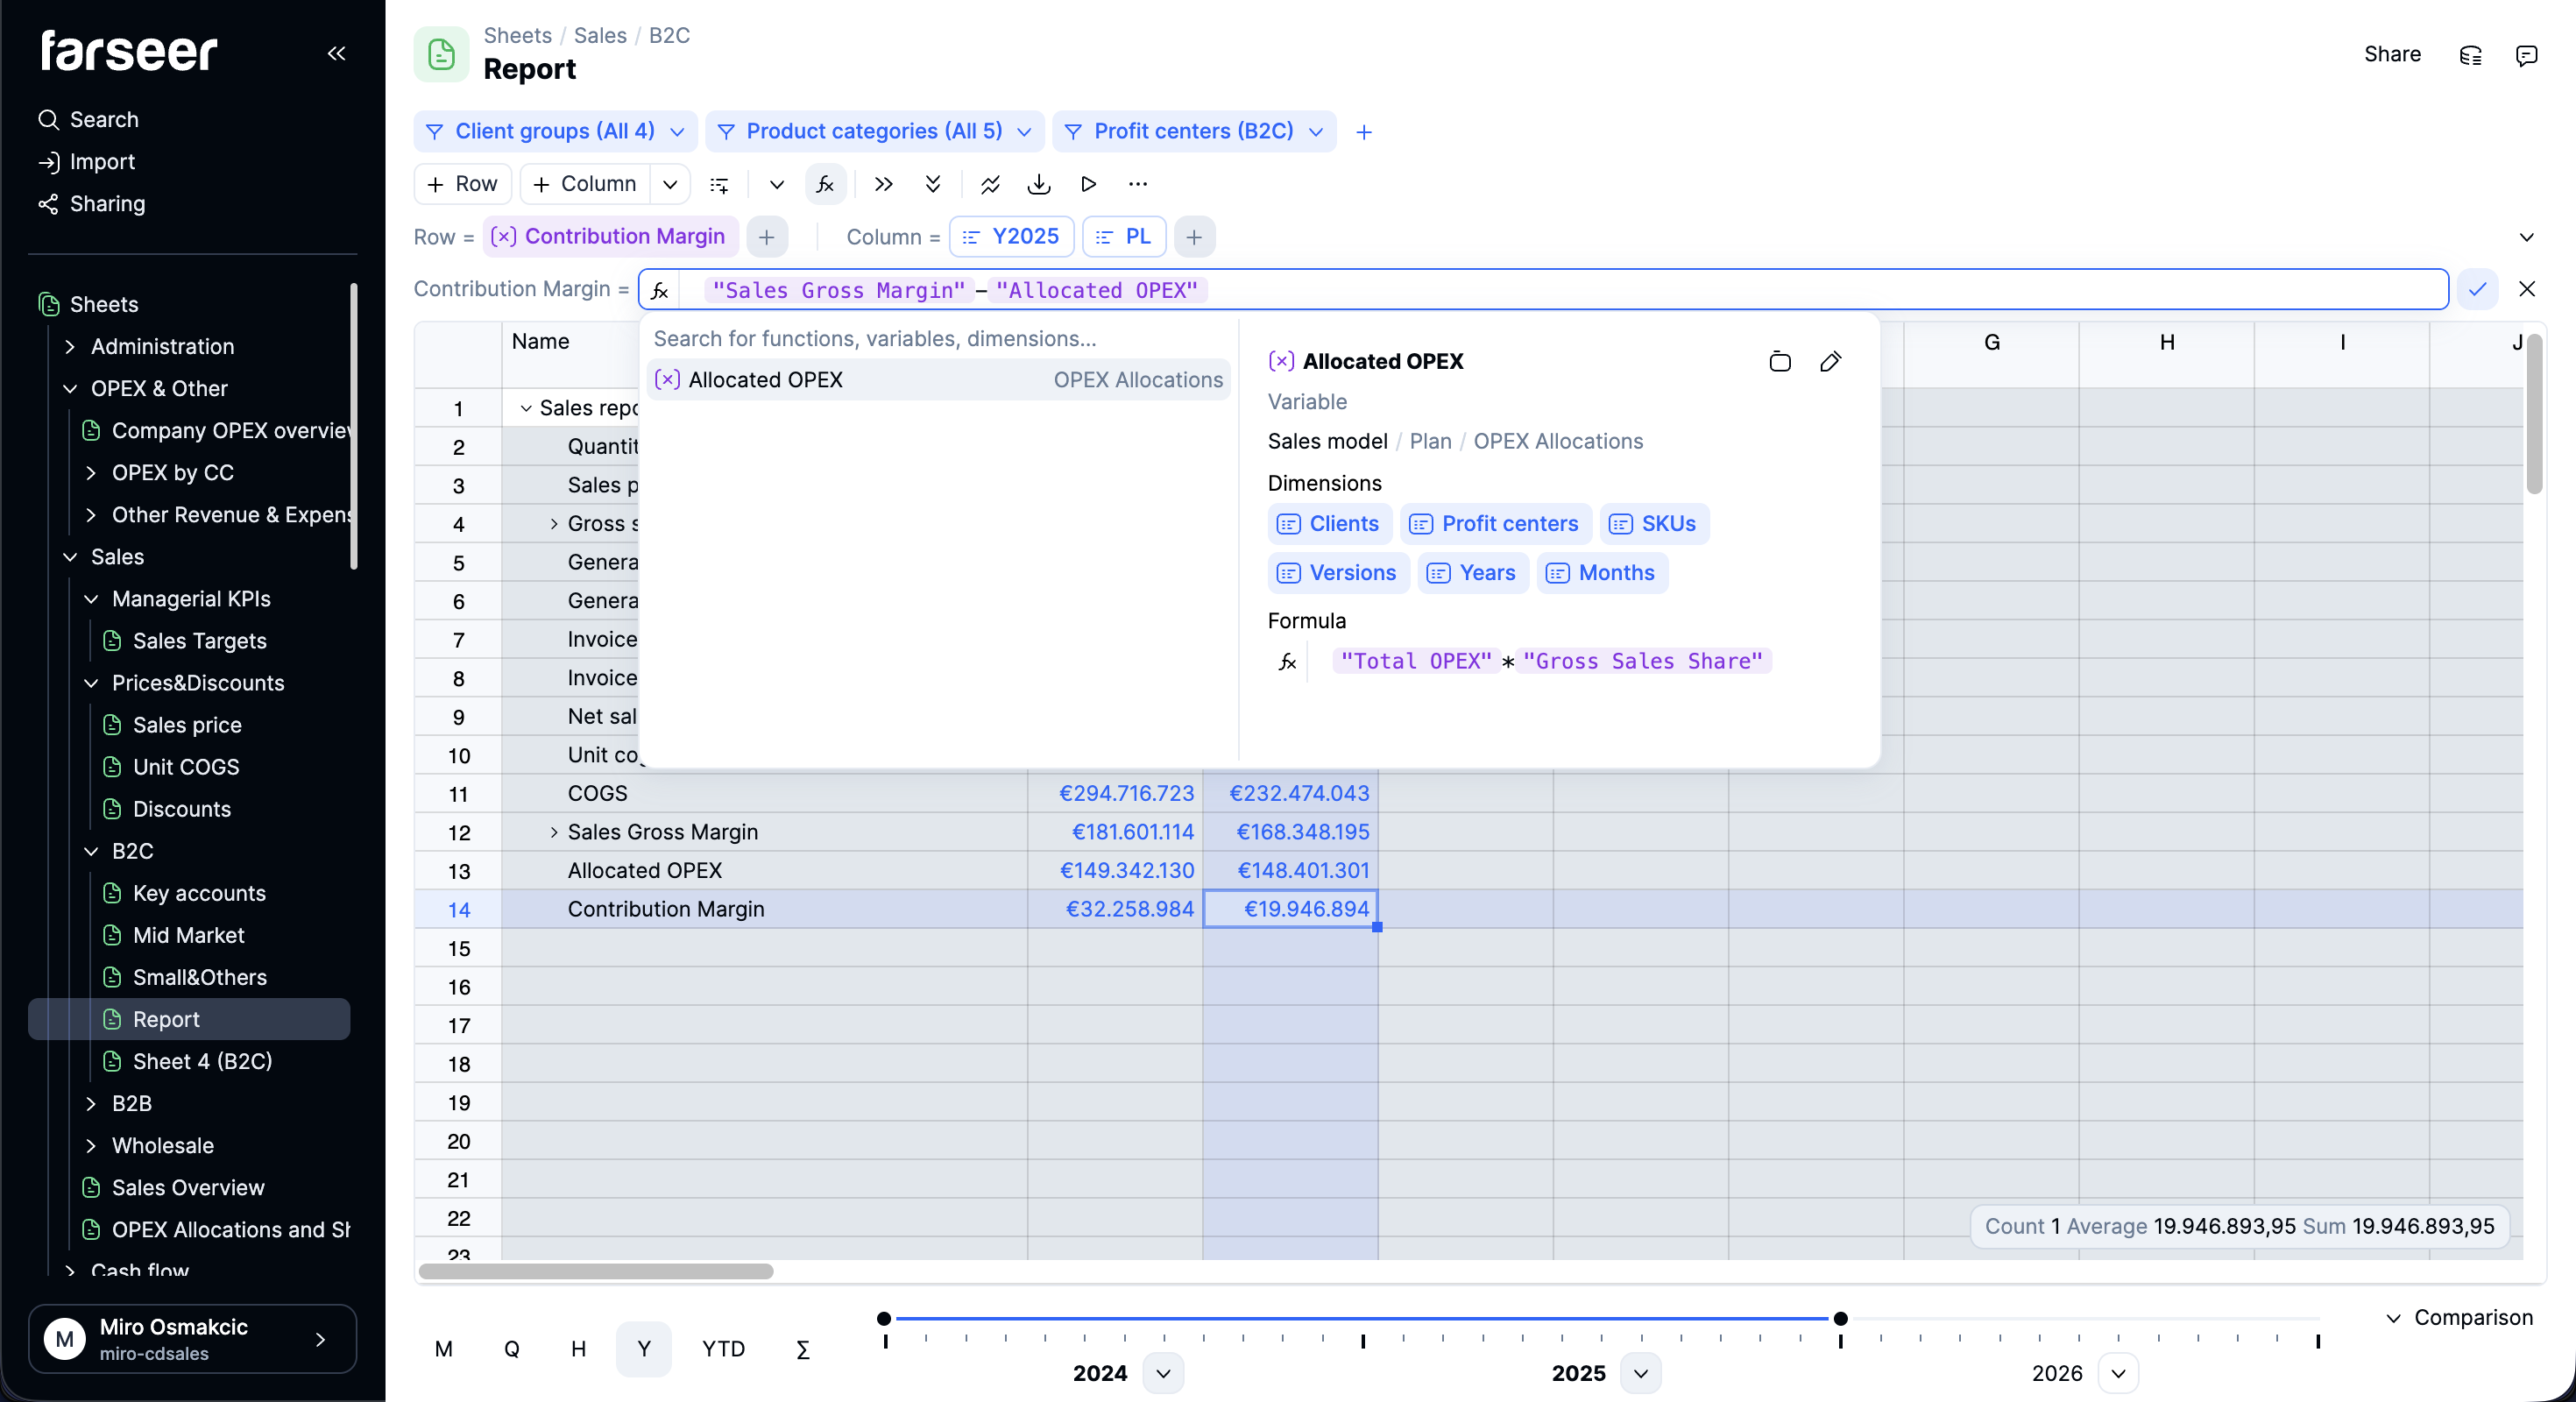Click the download/export icon in the toolbar
The height and width of the screenshot is (1402, 2576).
[x=1038, y=184]
